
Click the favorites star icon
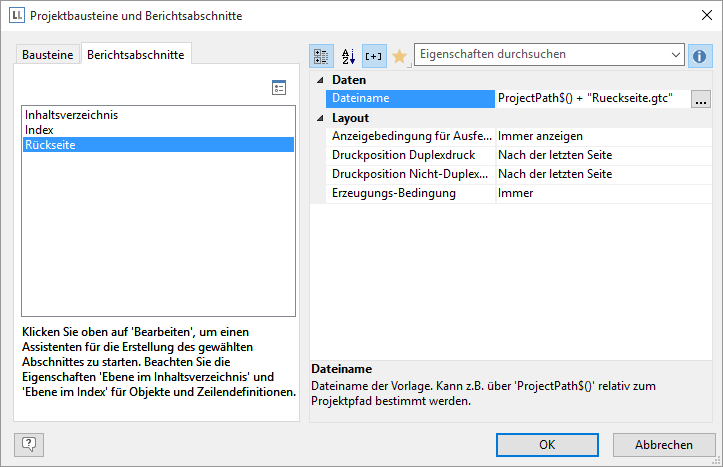pyautogui.click(x=399, y=56)
